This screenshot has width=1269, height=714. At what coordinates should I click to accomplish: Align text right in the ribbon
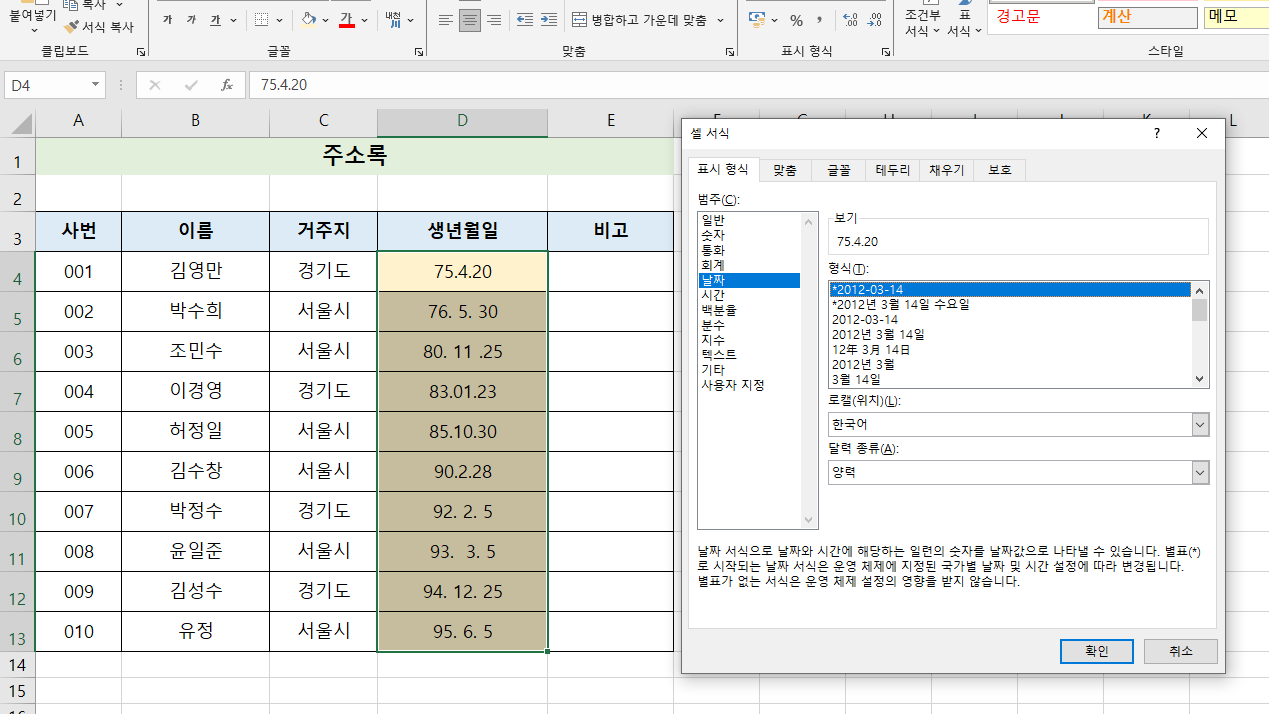click(493, 20)
